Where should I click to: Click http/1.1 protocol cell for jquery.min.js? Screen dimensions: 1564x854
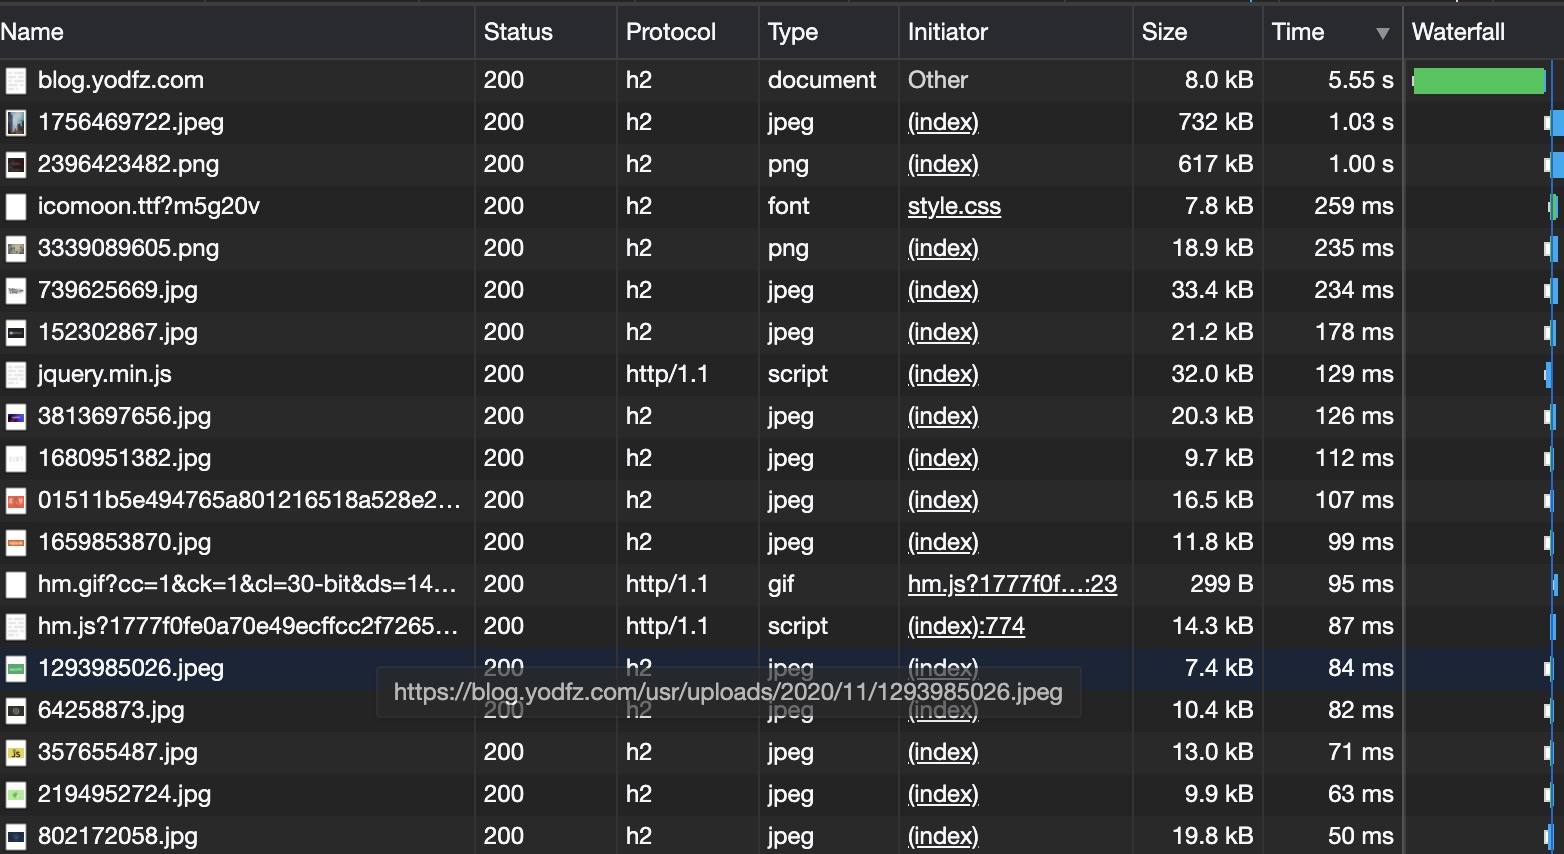tap(667, 374)
